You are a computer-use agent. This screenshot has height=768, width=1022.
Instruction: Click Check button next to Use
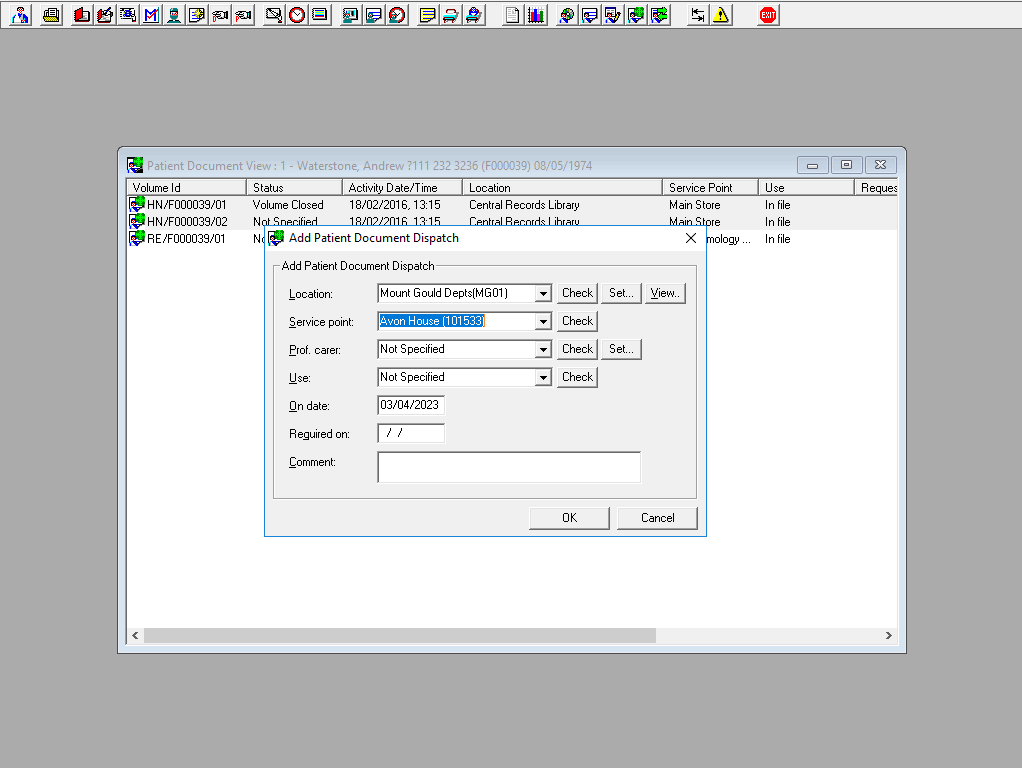pos(577,377)
